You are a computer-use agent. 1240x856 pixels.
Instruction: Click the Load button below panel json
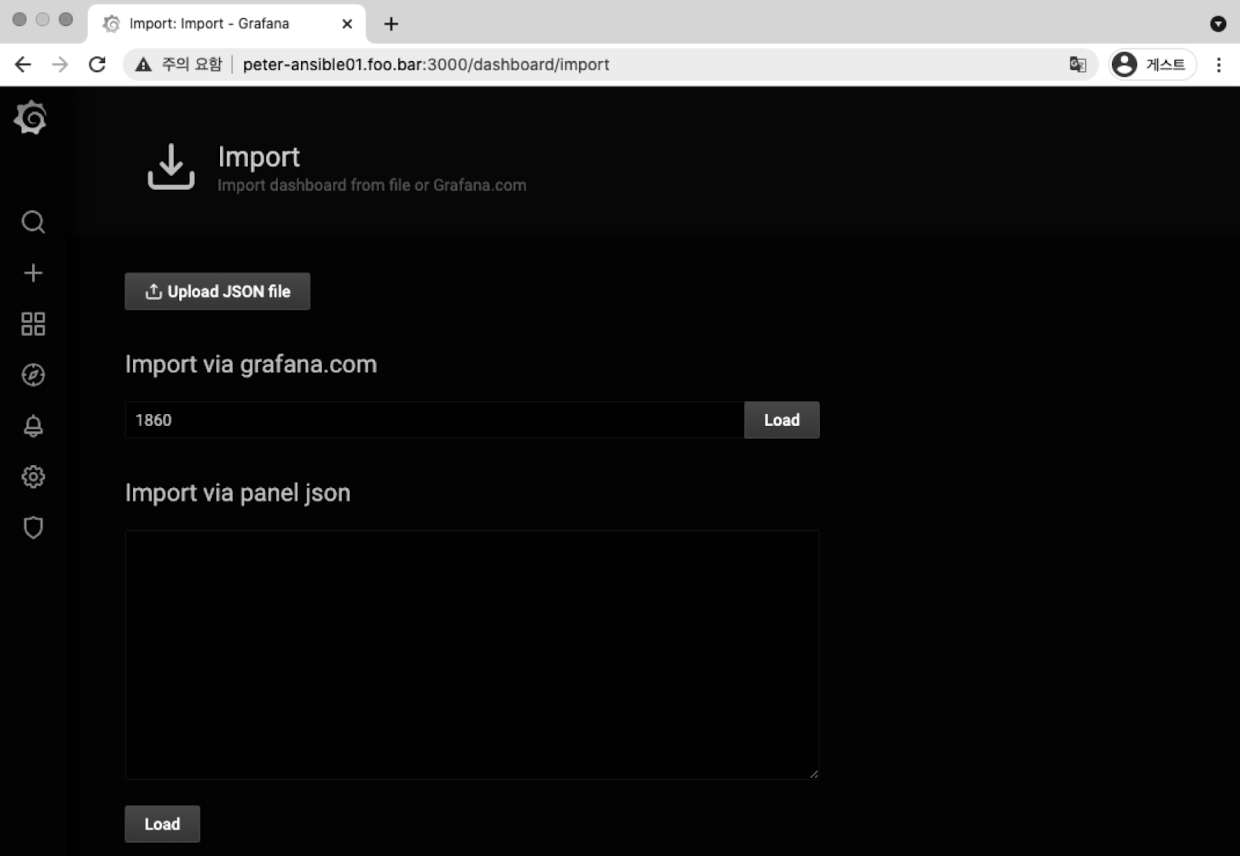click(x=162, y=824)
